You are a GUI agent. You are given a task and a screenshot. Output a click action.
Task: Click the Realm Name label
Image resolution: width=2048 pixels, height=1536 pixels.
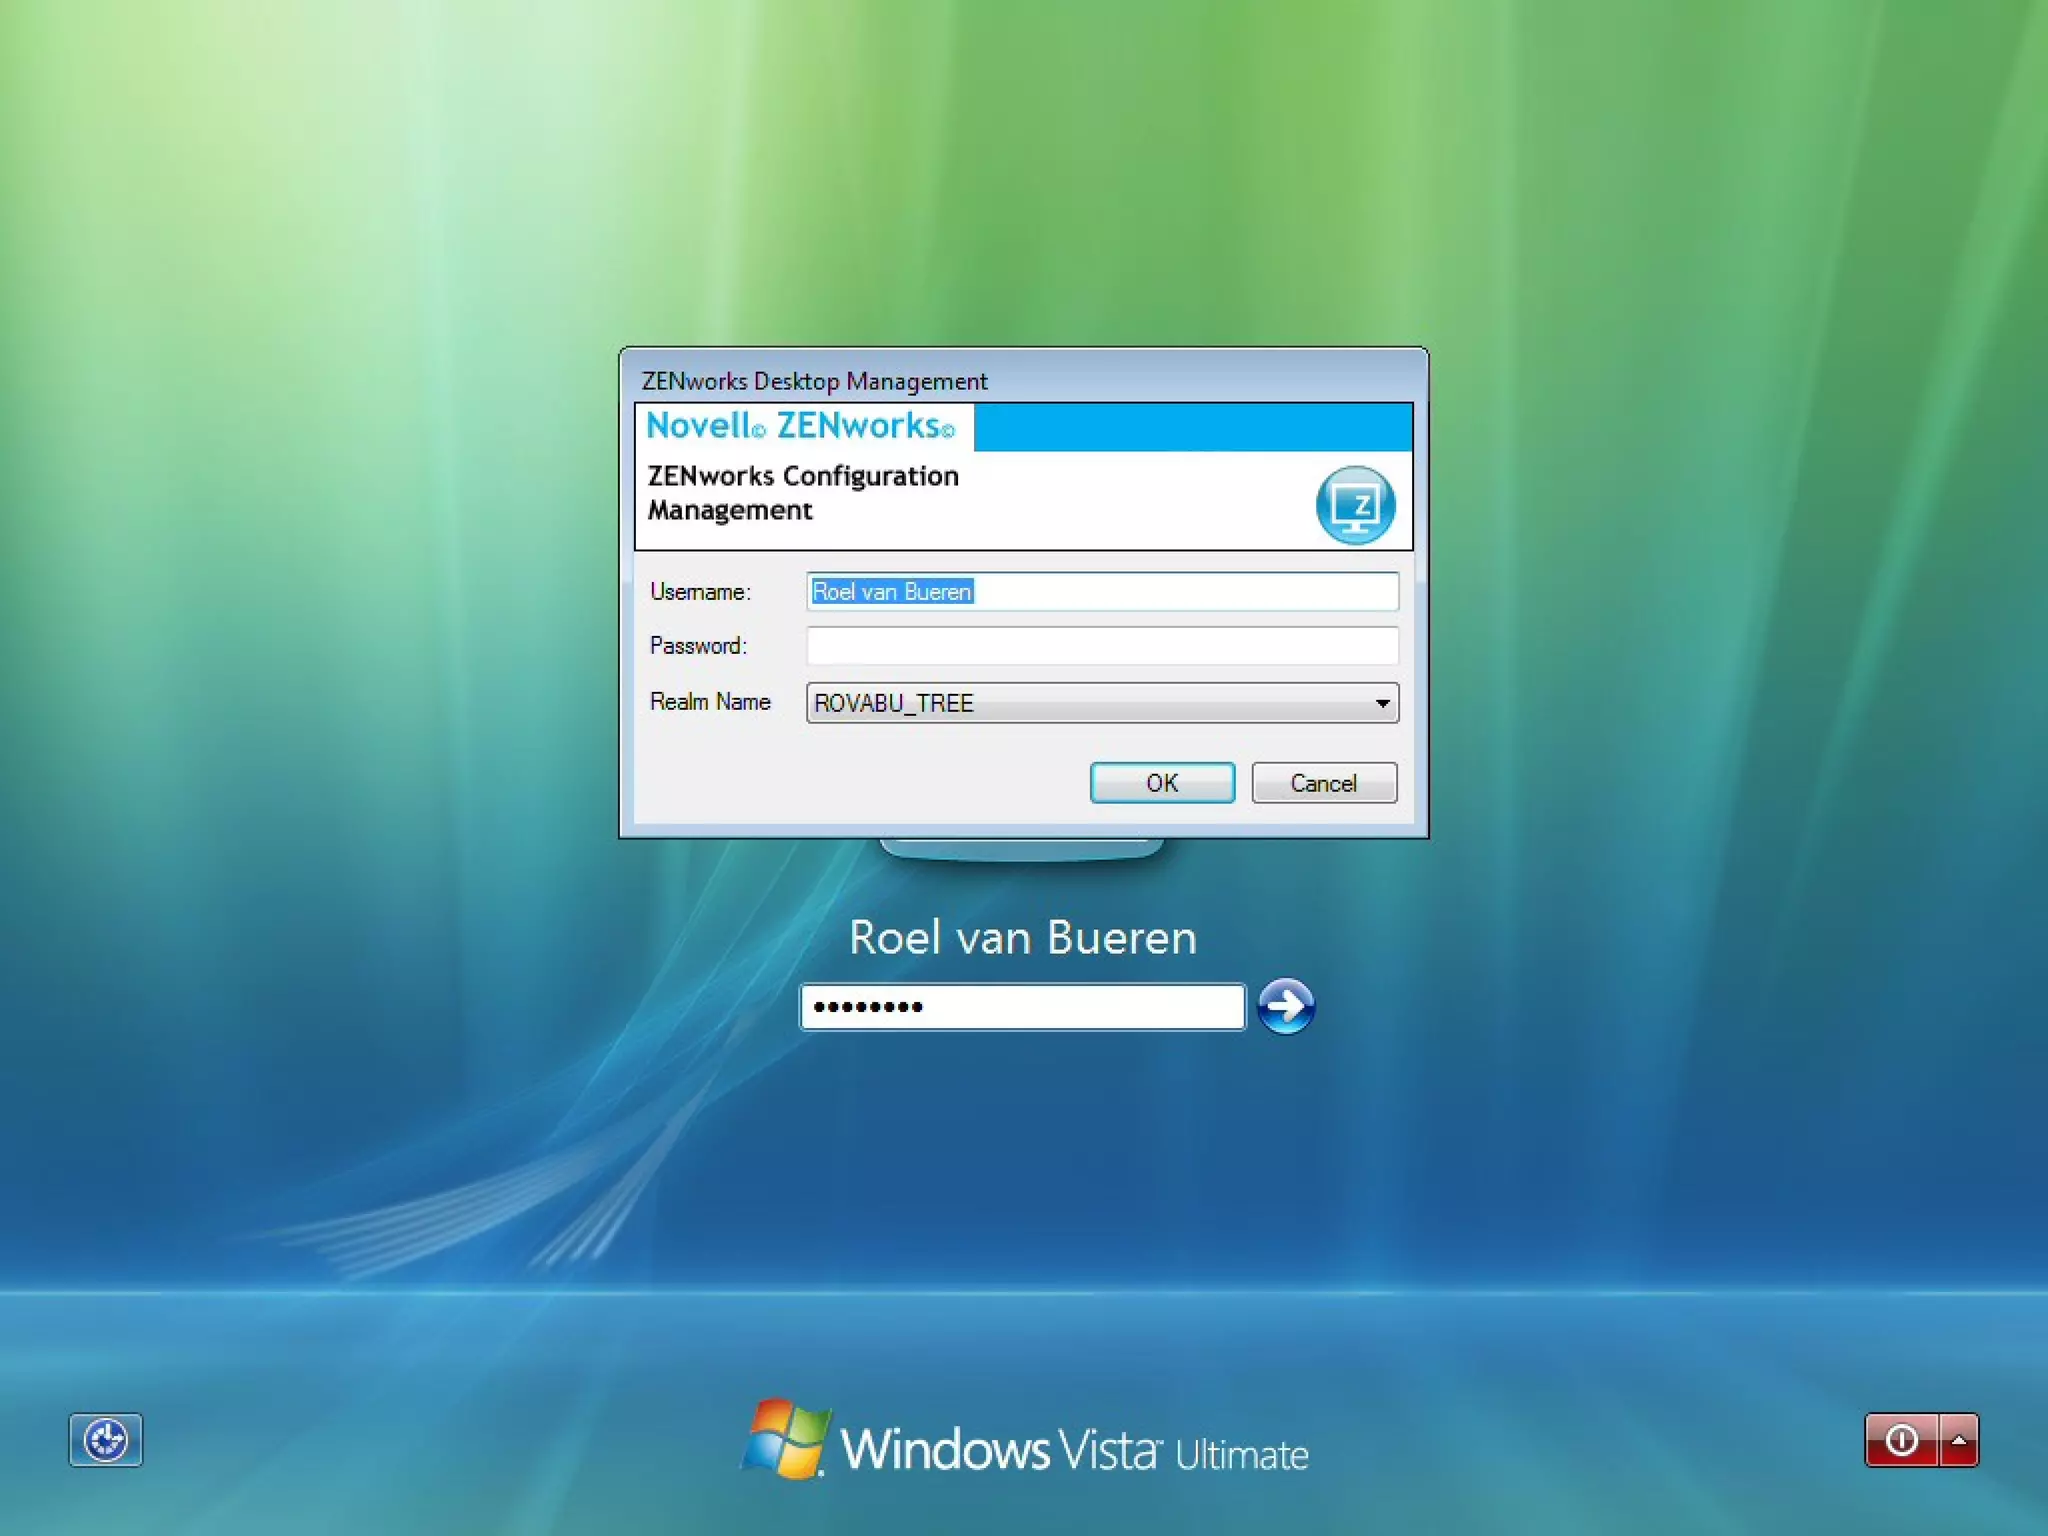coord(710,702)
